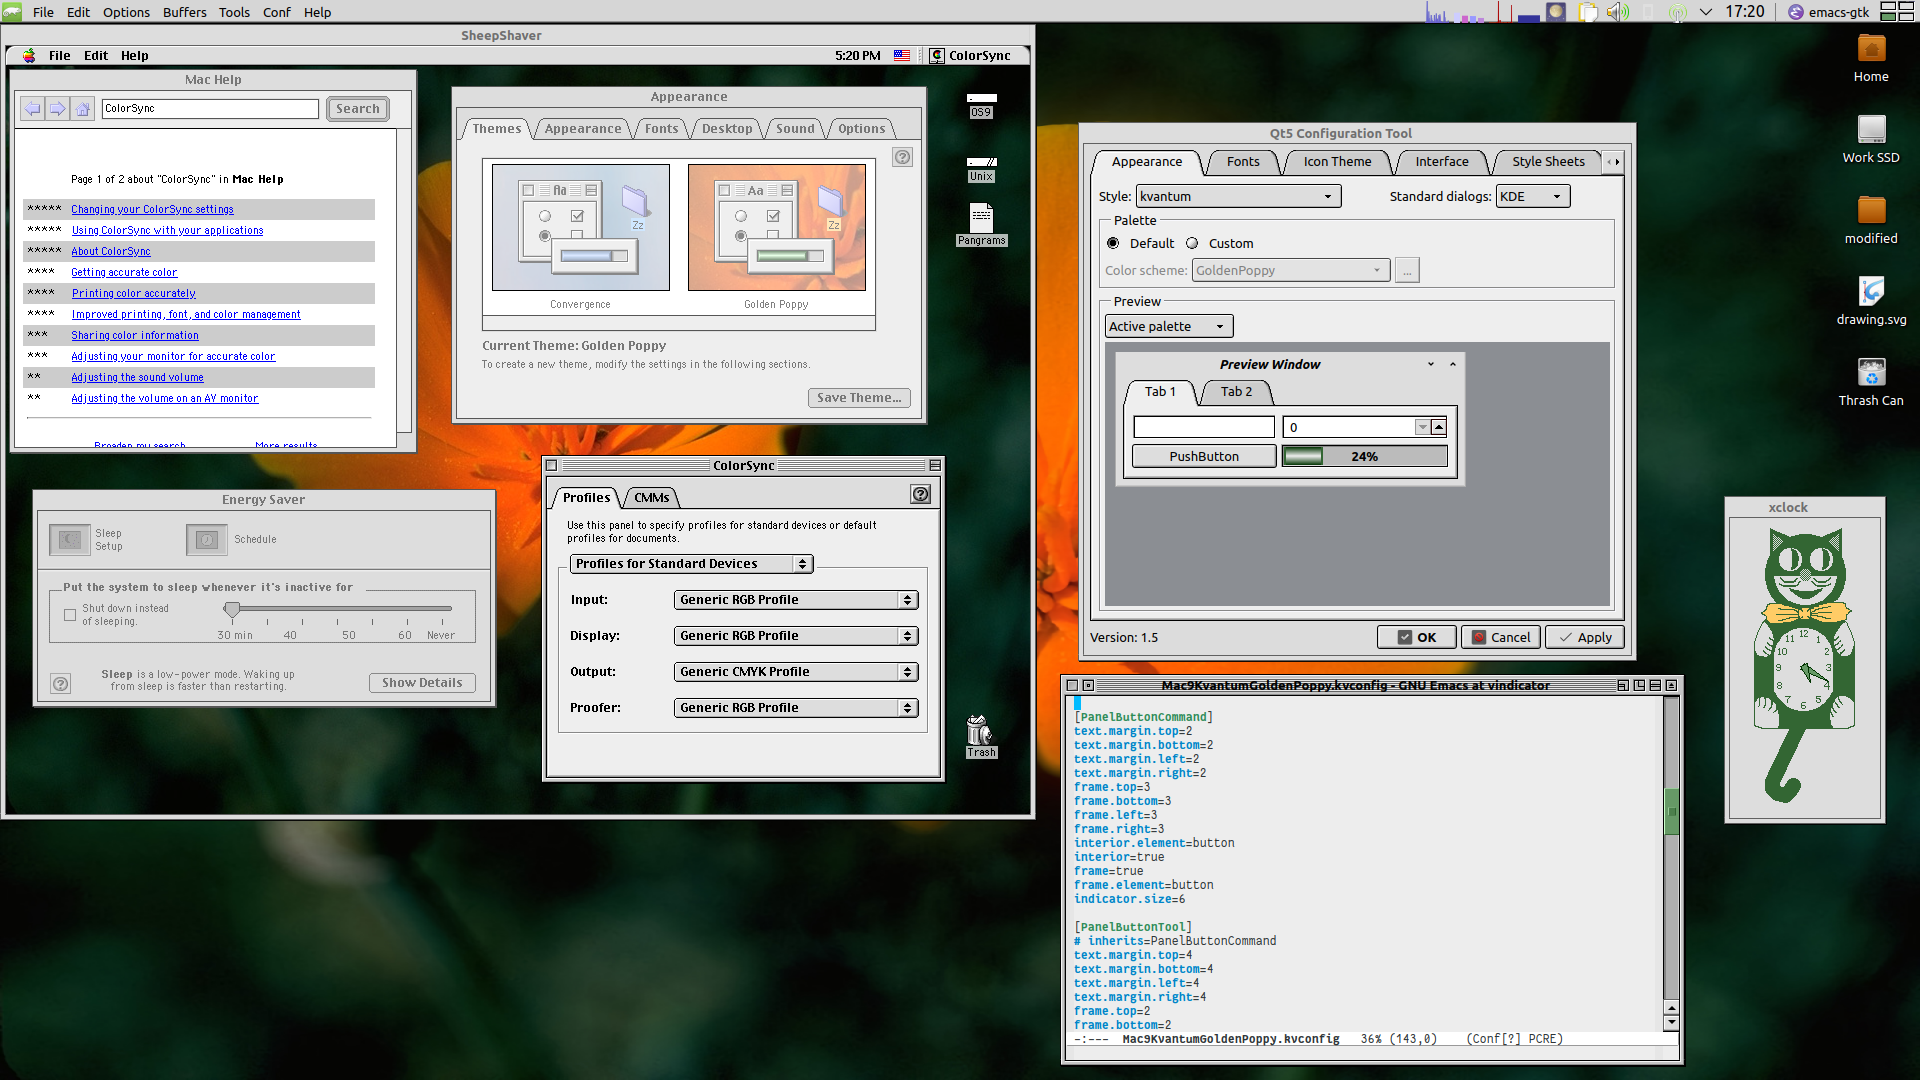Click the help icon in ColorSync panel
Image resolution: width=1920 pixels, height=1080 pixels.
921,494
